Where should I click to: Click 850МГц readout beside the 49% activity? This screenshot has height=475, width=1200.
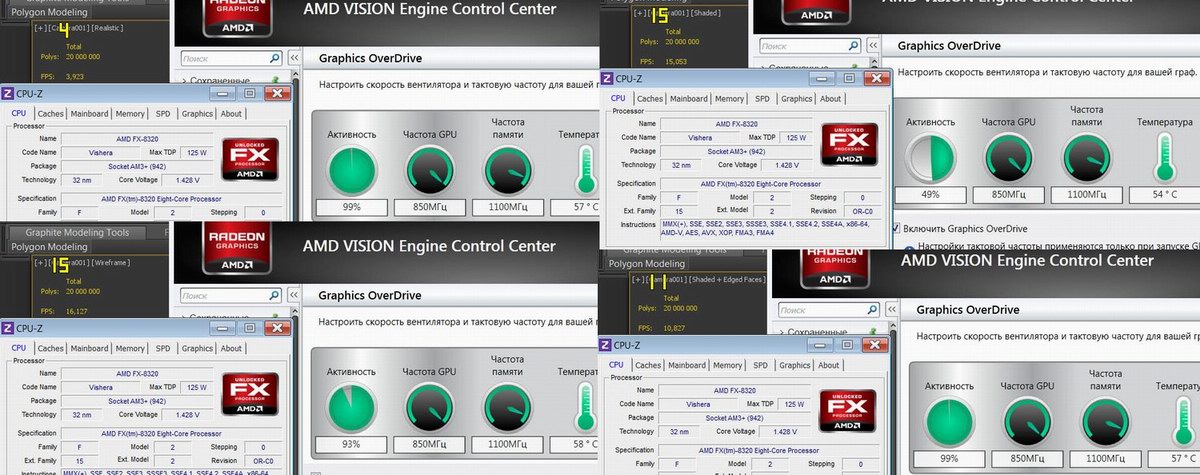pos(1010,196)
